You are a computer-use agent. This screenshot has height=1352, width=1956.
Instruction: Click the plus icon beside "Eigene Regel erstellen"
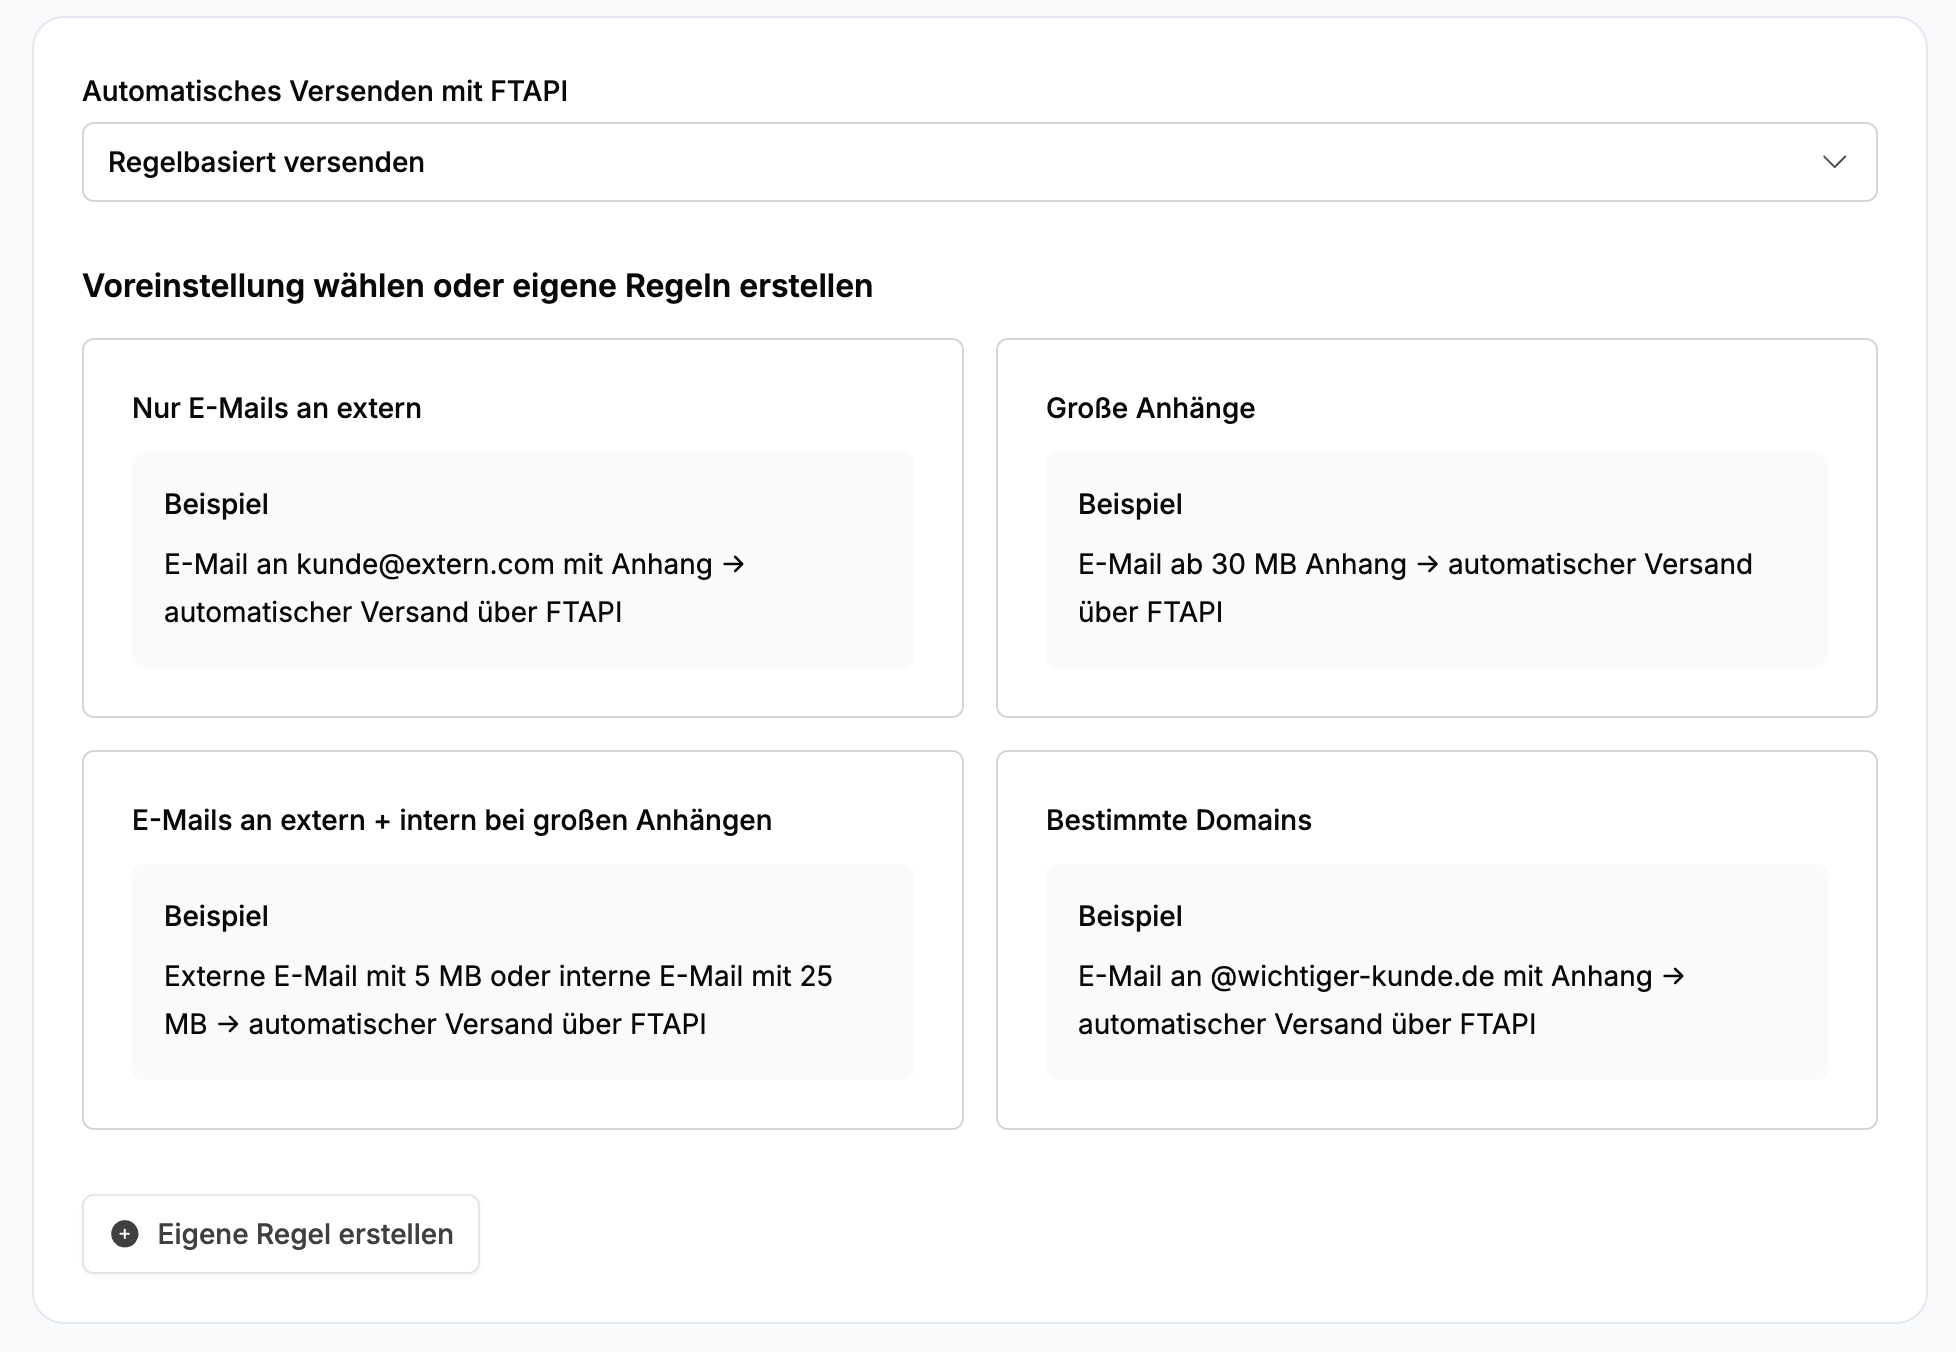(125, 1234)
